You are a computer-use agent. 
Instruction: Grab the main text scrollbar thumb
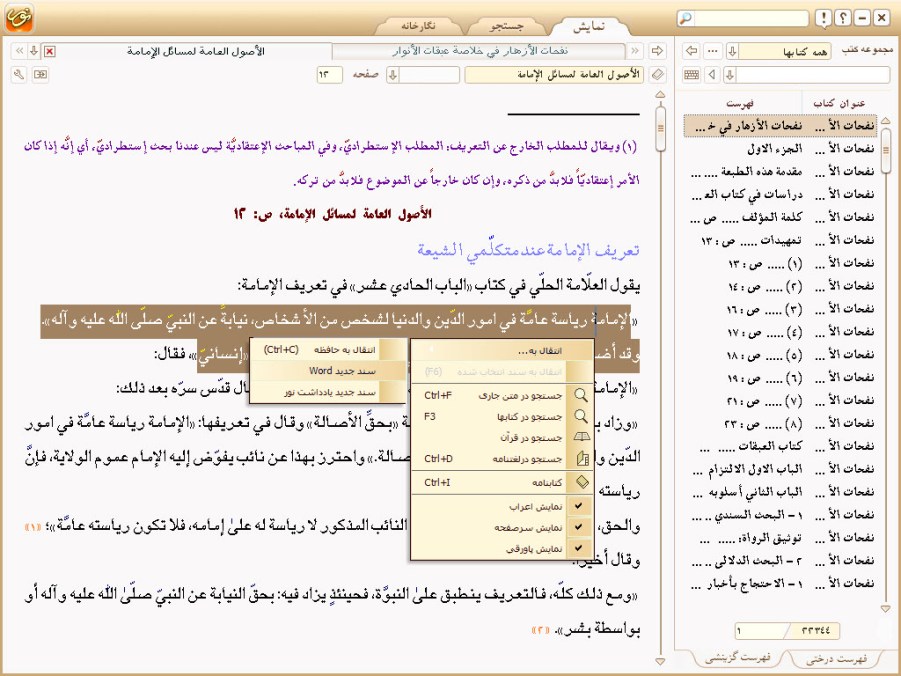tap(660, 128)
